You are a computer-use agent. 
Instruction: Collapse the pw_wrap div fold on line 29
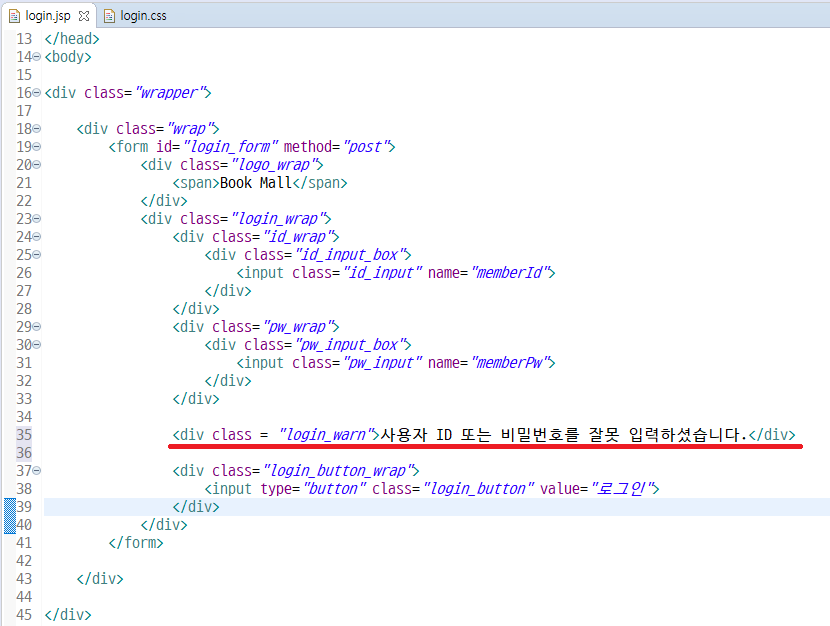36,326
